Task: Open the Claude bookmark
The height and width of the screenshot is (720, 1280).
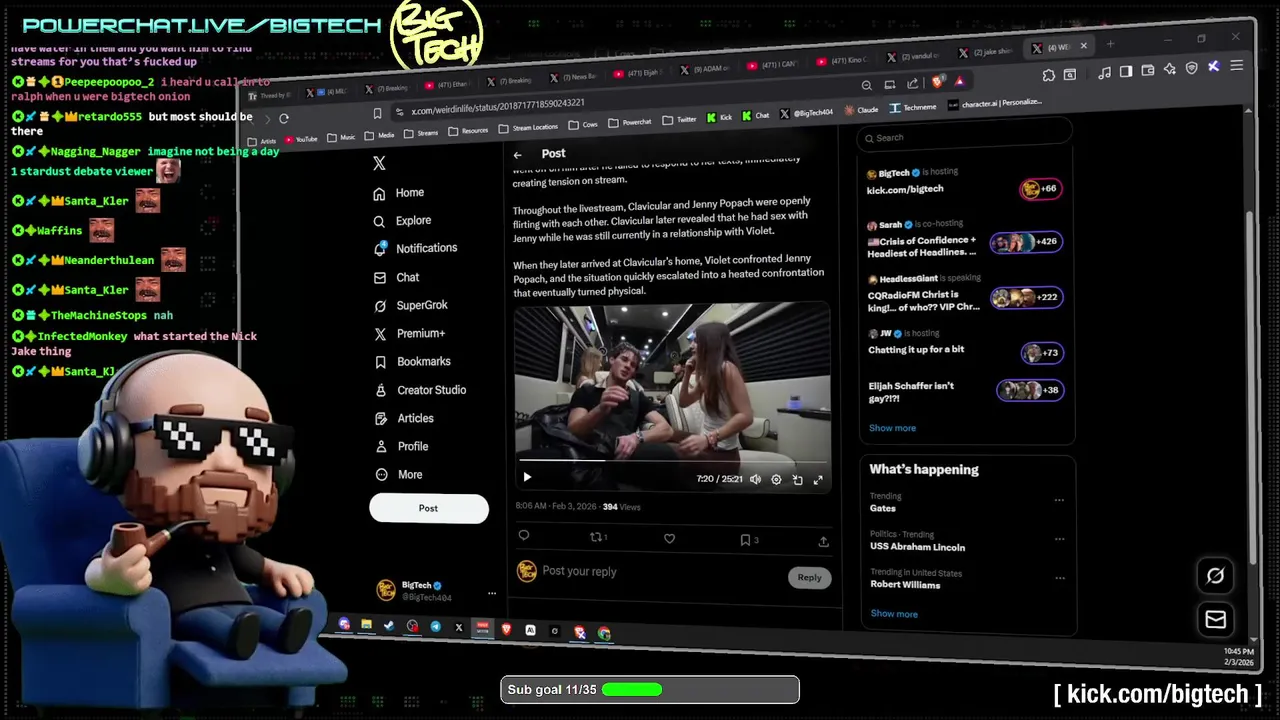Action: (x=861, y=110)
